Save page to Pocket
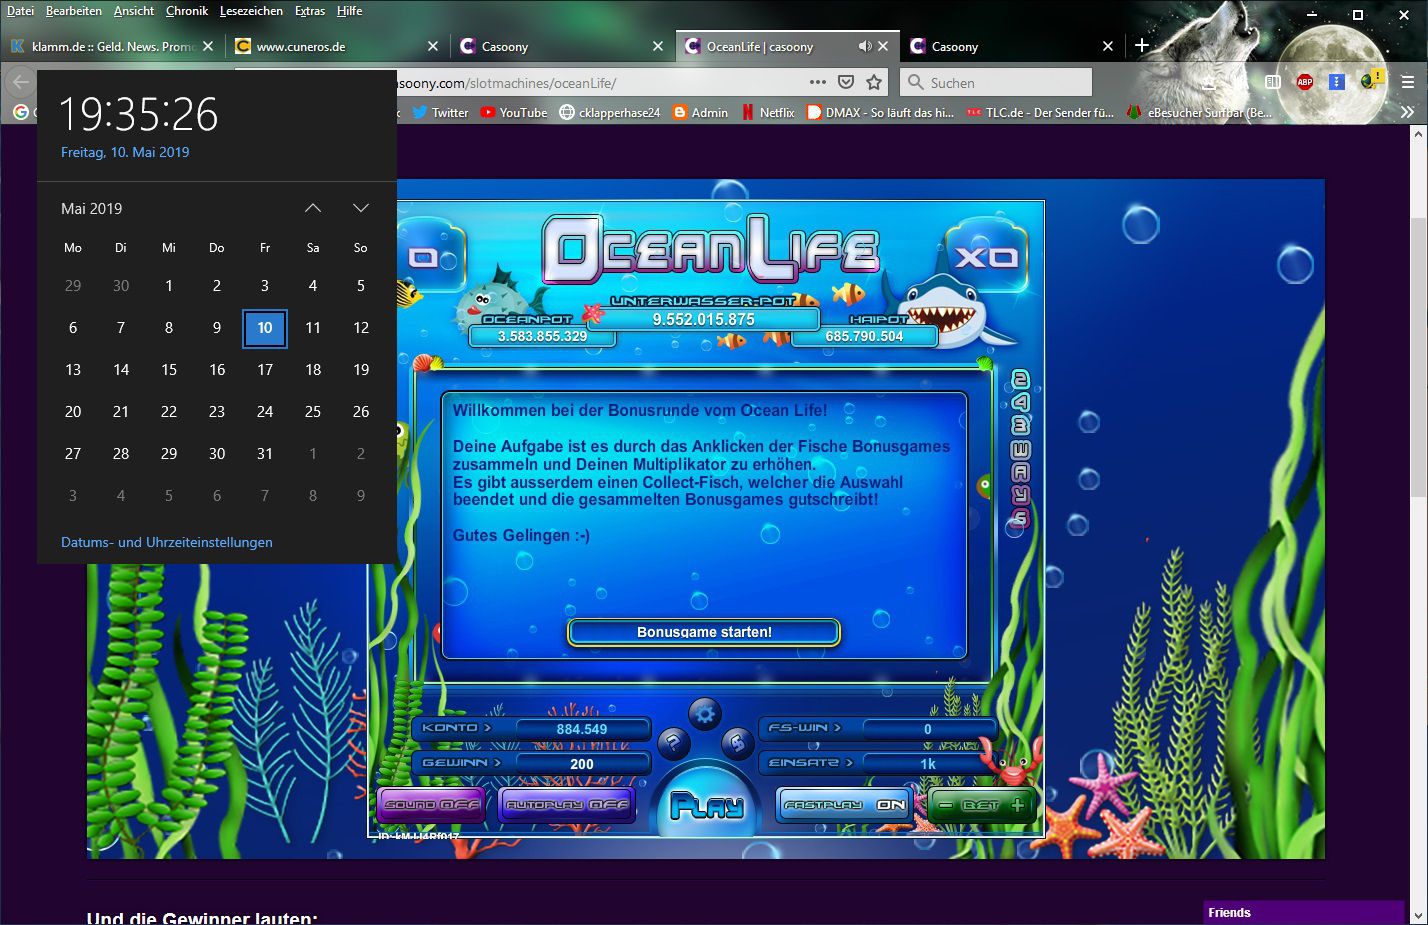Image resolution: width=1428 pixels, height=925 pixels. coord(846,82)
